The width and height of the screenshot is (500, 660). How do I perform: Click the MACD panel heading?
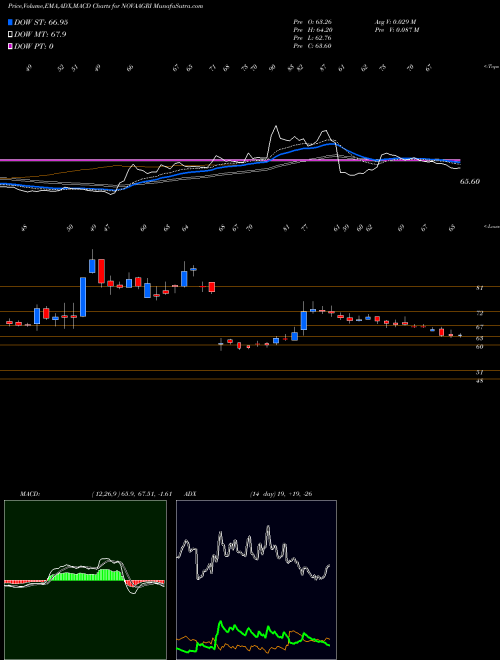click(30, 494)
